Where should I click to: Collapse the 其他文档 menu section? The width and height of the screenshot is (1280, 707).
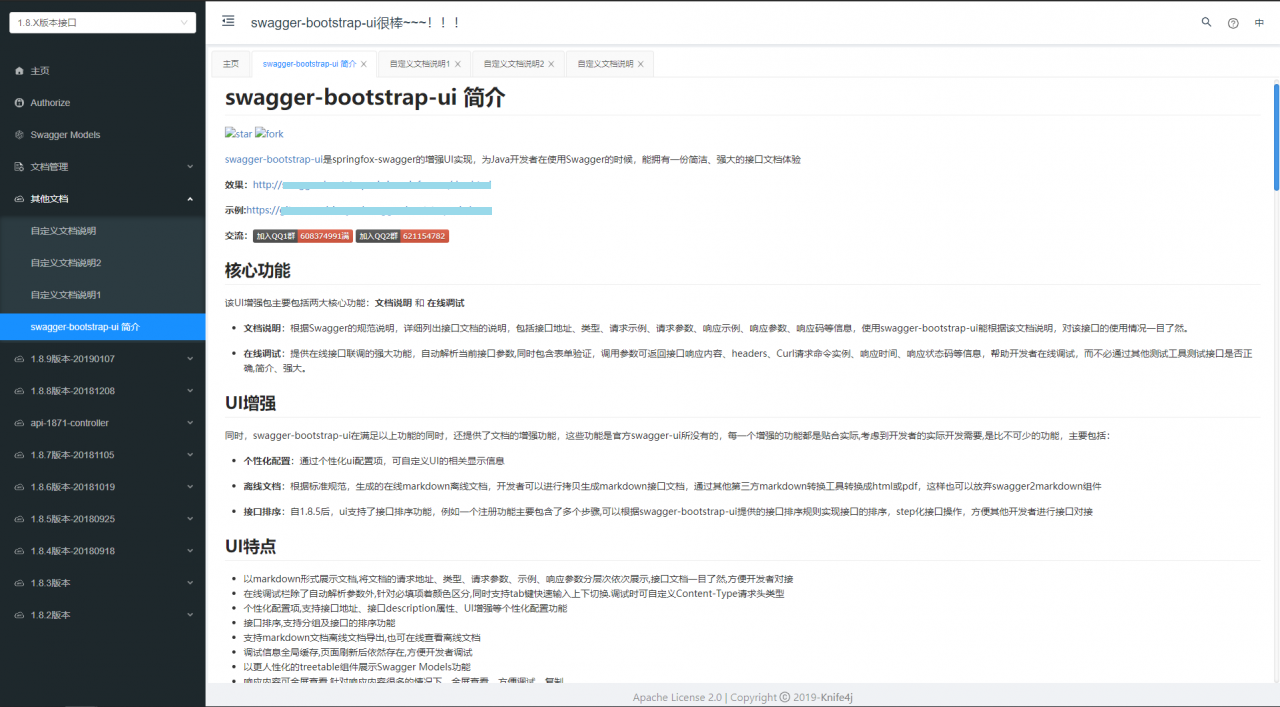coord(100,198)
